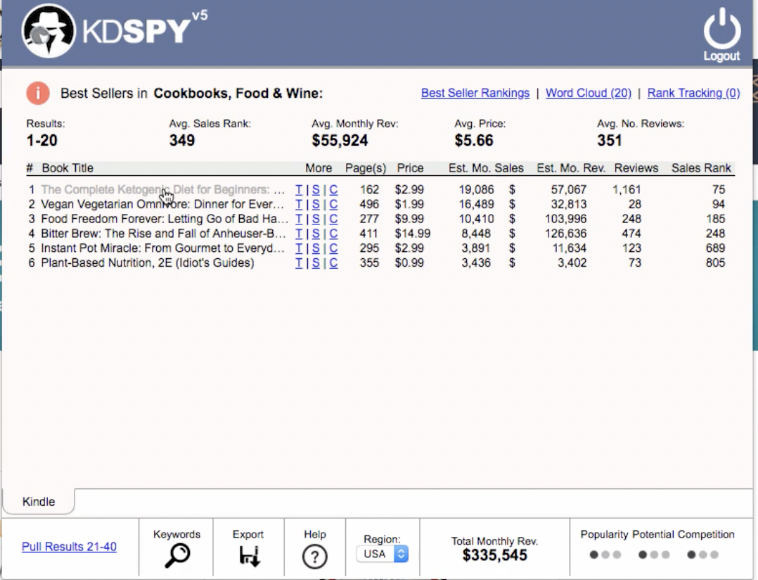The width and height of the screenshot is (758, 580).
Task: Click C link for Bitter Brew row
Action: click(334, 234)
